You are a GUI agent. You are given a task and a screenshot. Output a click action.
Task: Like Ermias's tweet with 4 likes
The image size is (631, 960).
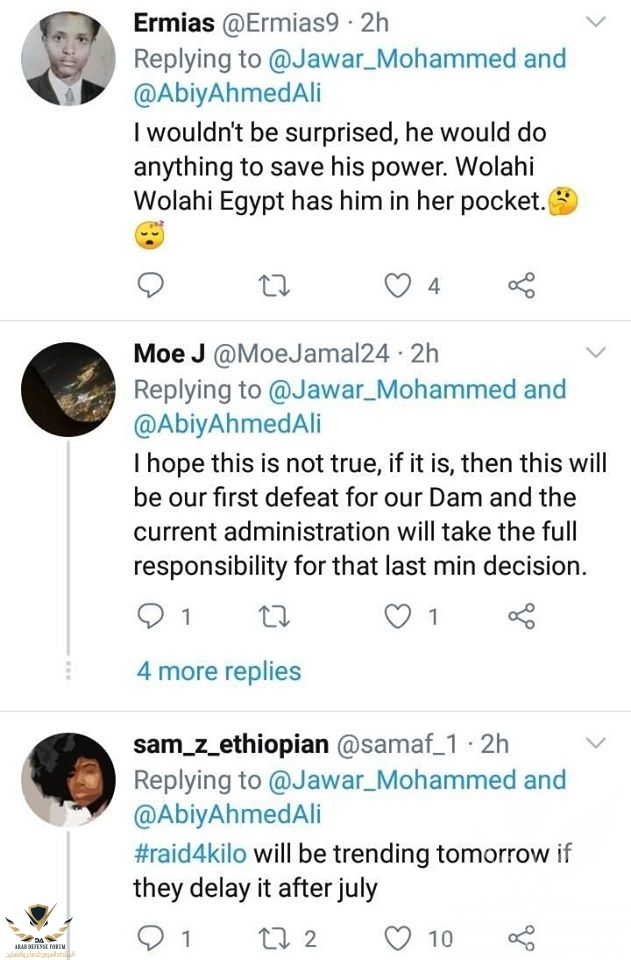pyautogui.click(x=399, y=286)
